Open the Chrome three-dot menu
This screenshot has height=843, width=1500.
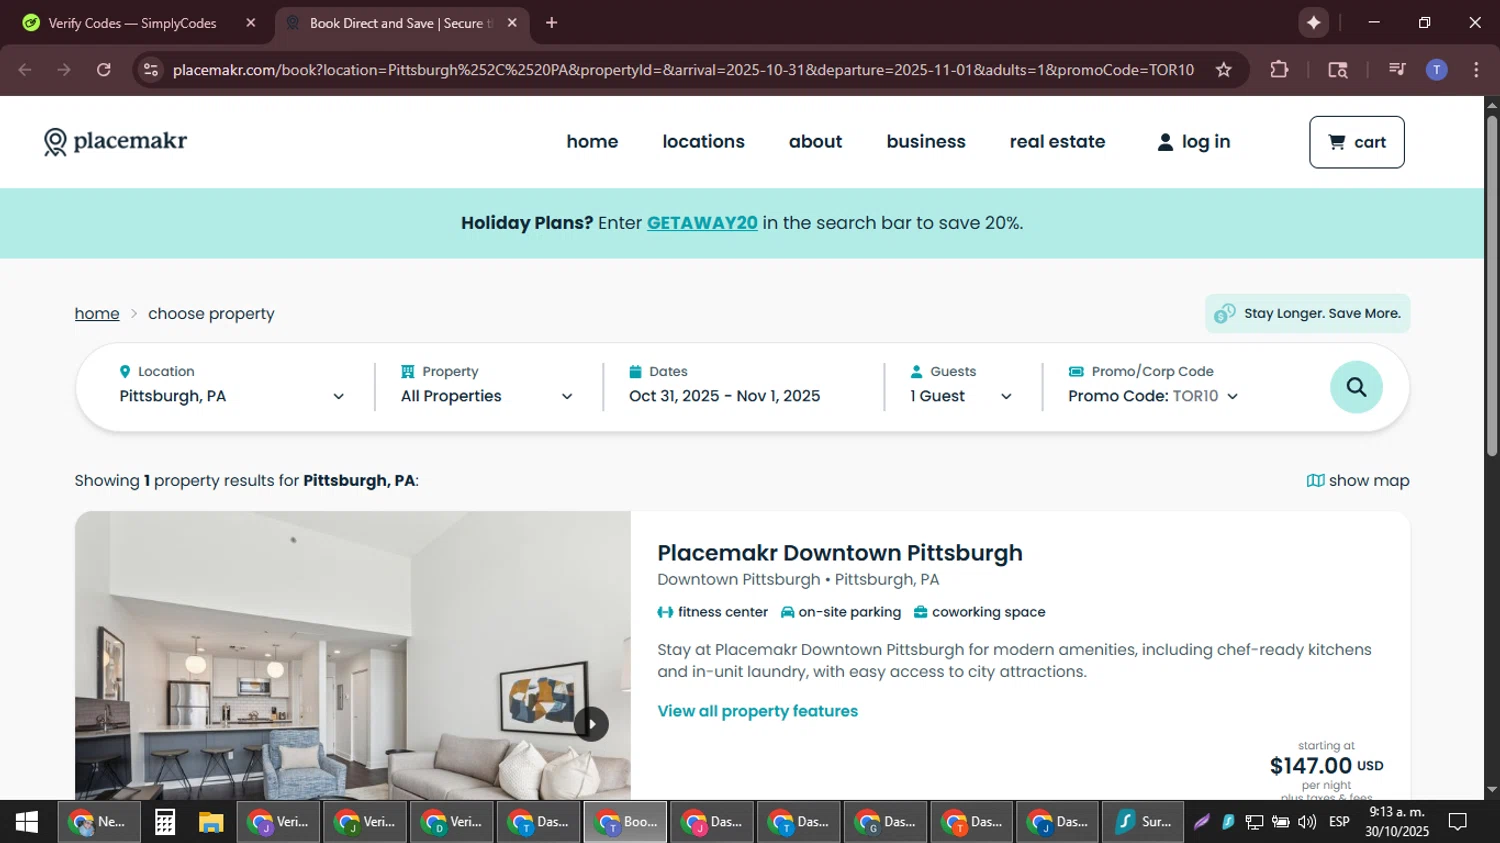(x=1476, y=69)
